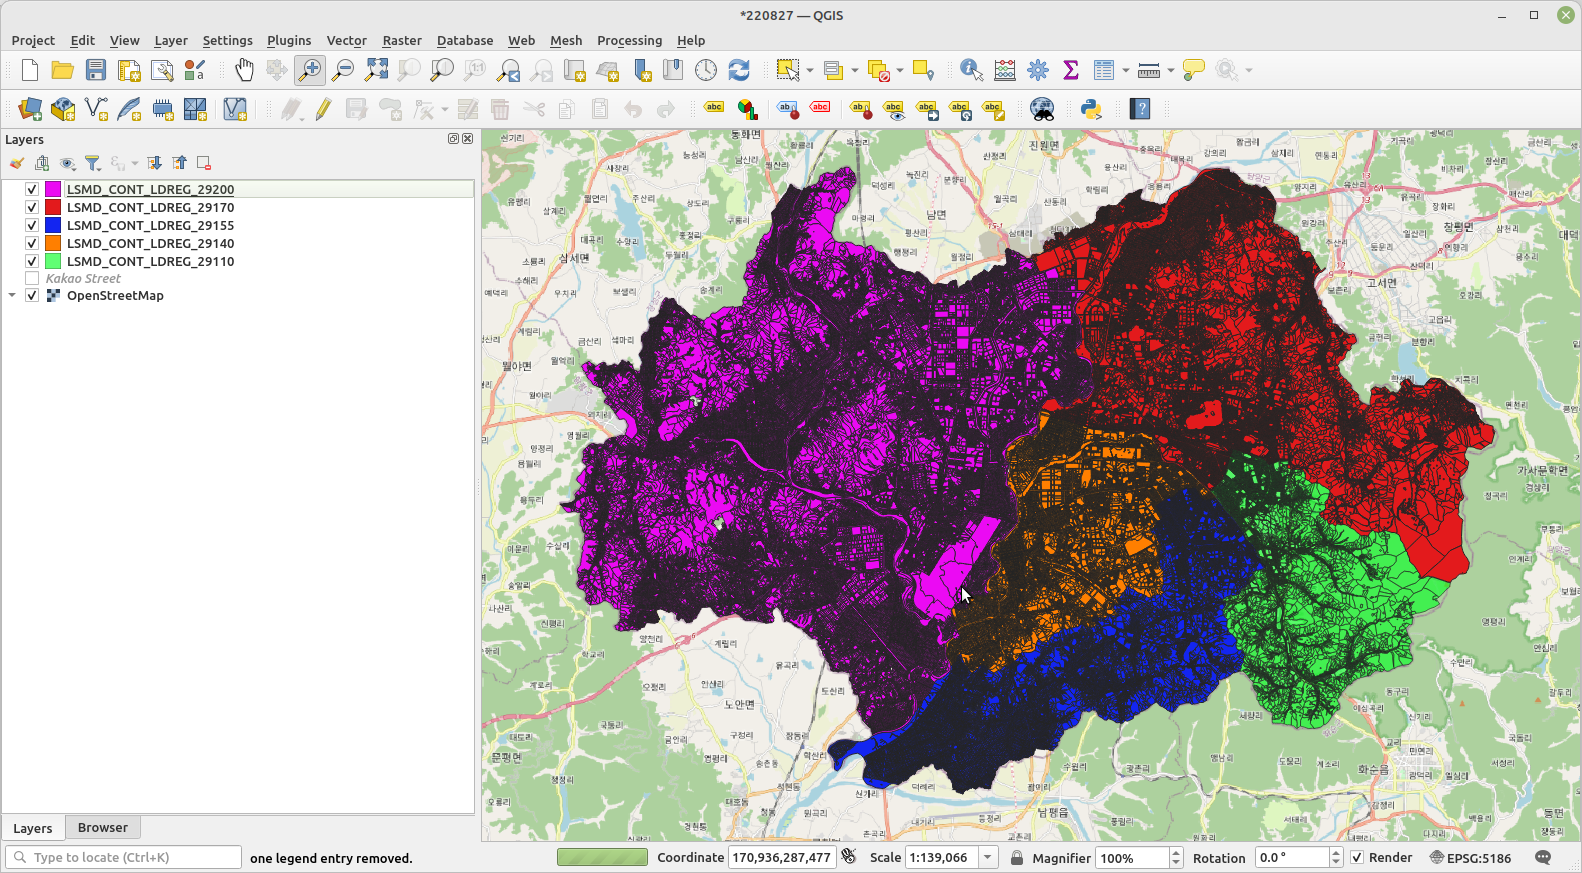The height and width of the screenshot is (873, 1582).
Task: Click the Type to locate search field
Action: pos(123,857)
